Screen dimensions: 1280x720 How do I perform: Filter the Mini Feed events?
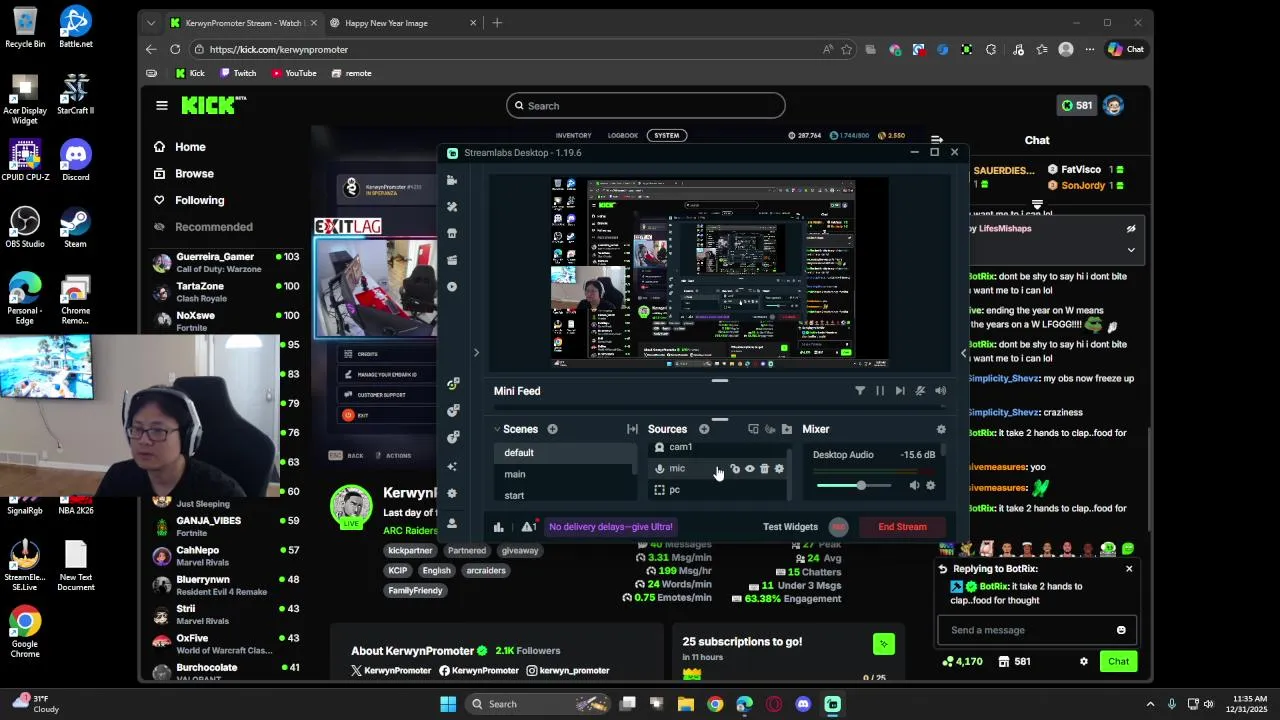860,391
